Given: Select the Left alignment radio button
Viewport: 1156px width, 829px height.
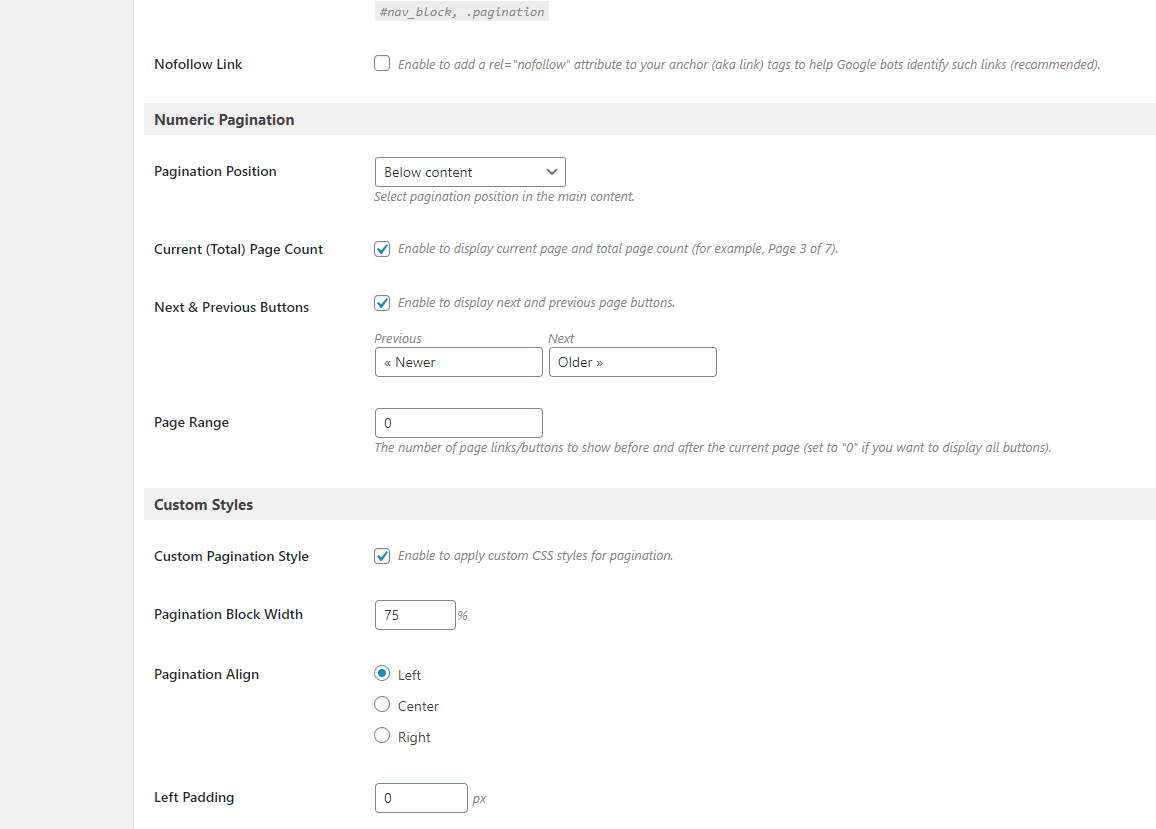Looking at the screenshot, I should click(382, 673).
